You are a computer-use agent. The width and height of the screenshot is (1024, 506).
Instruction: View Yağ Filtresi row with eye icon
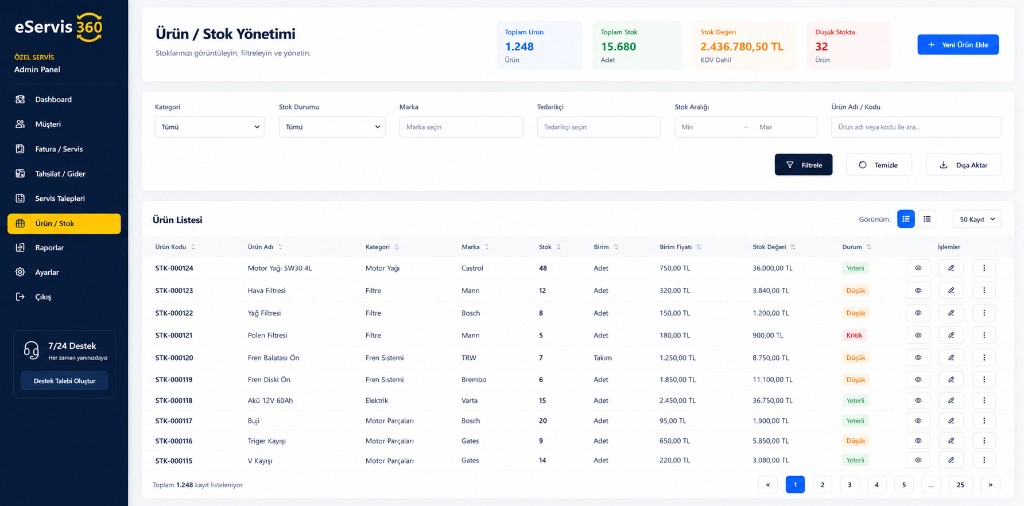pos(918,313)
